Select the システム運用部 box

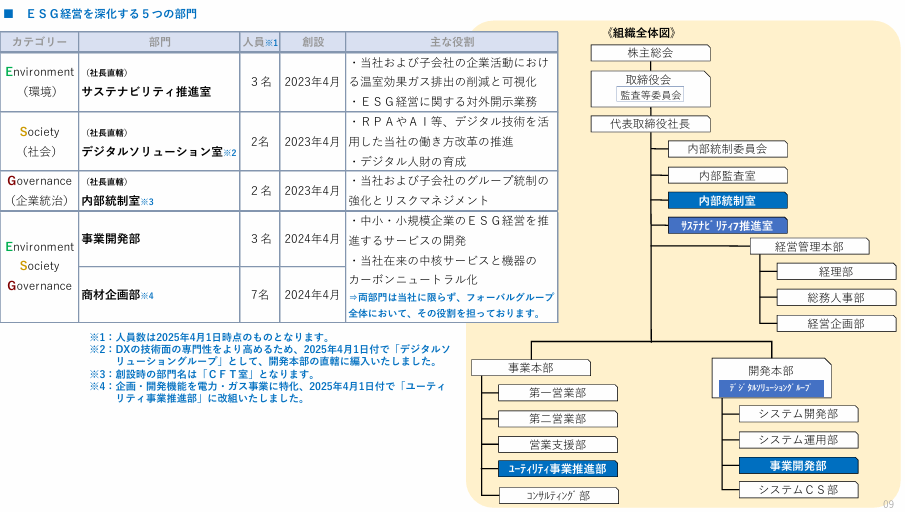click(x=798, y=440)
